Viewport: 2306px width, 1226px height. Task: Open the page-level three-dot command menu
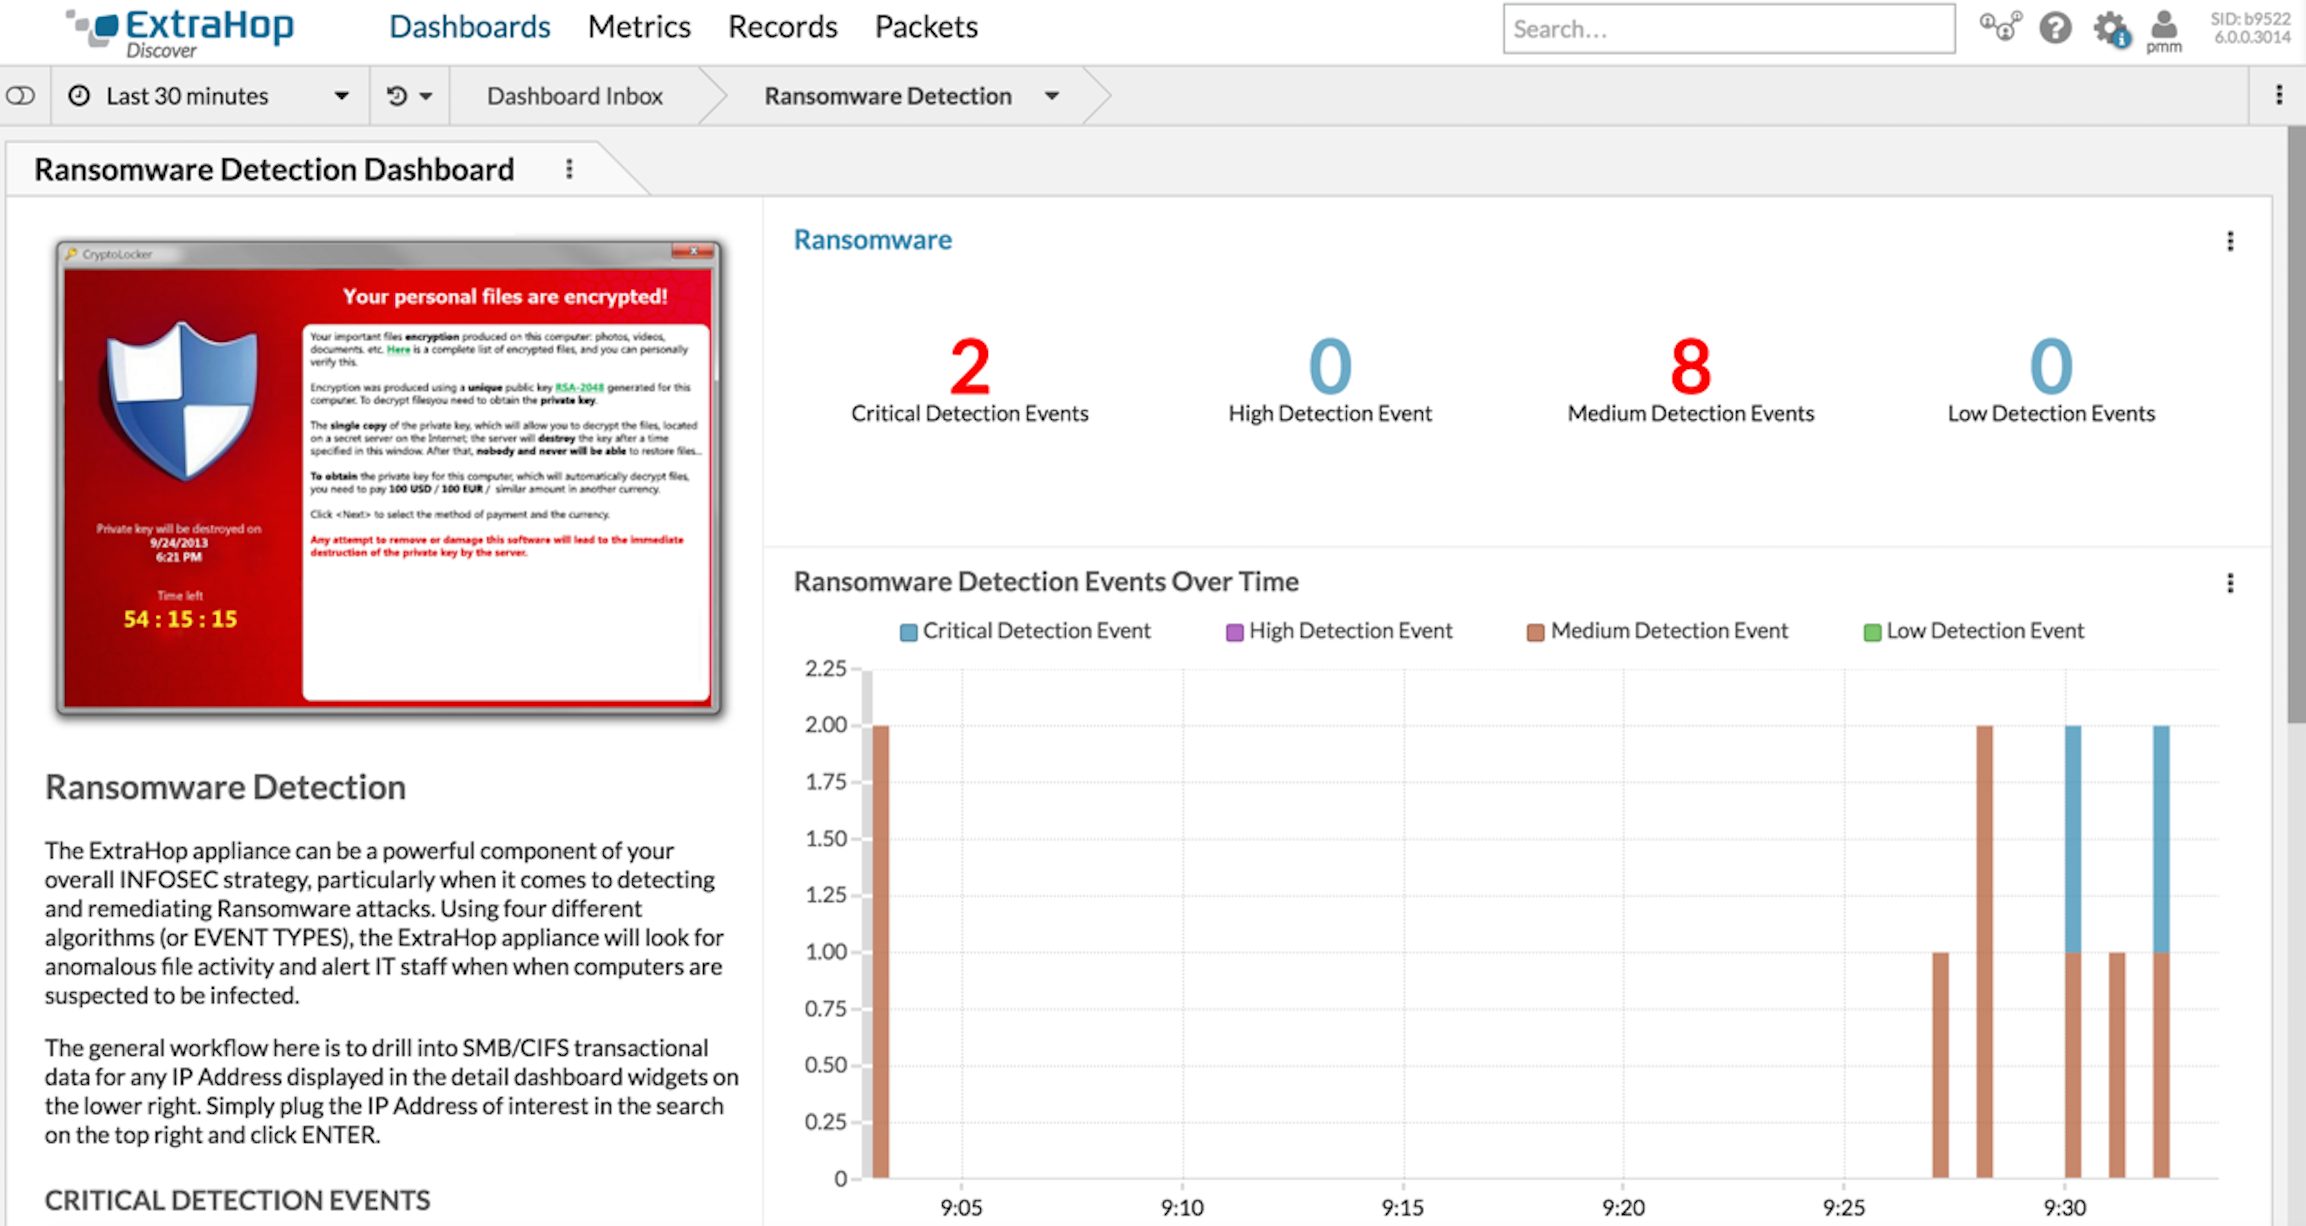pyautogui.click(x=2279, y=95)
